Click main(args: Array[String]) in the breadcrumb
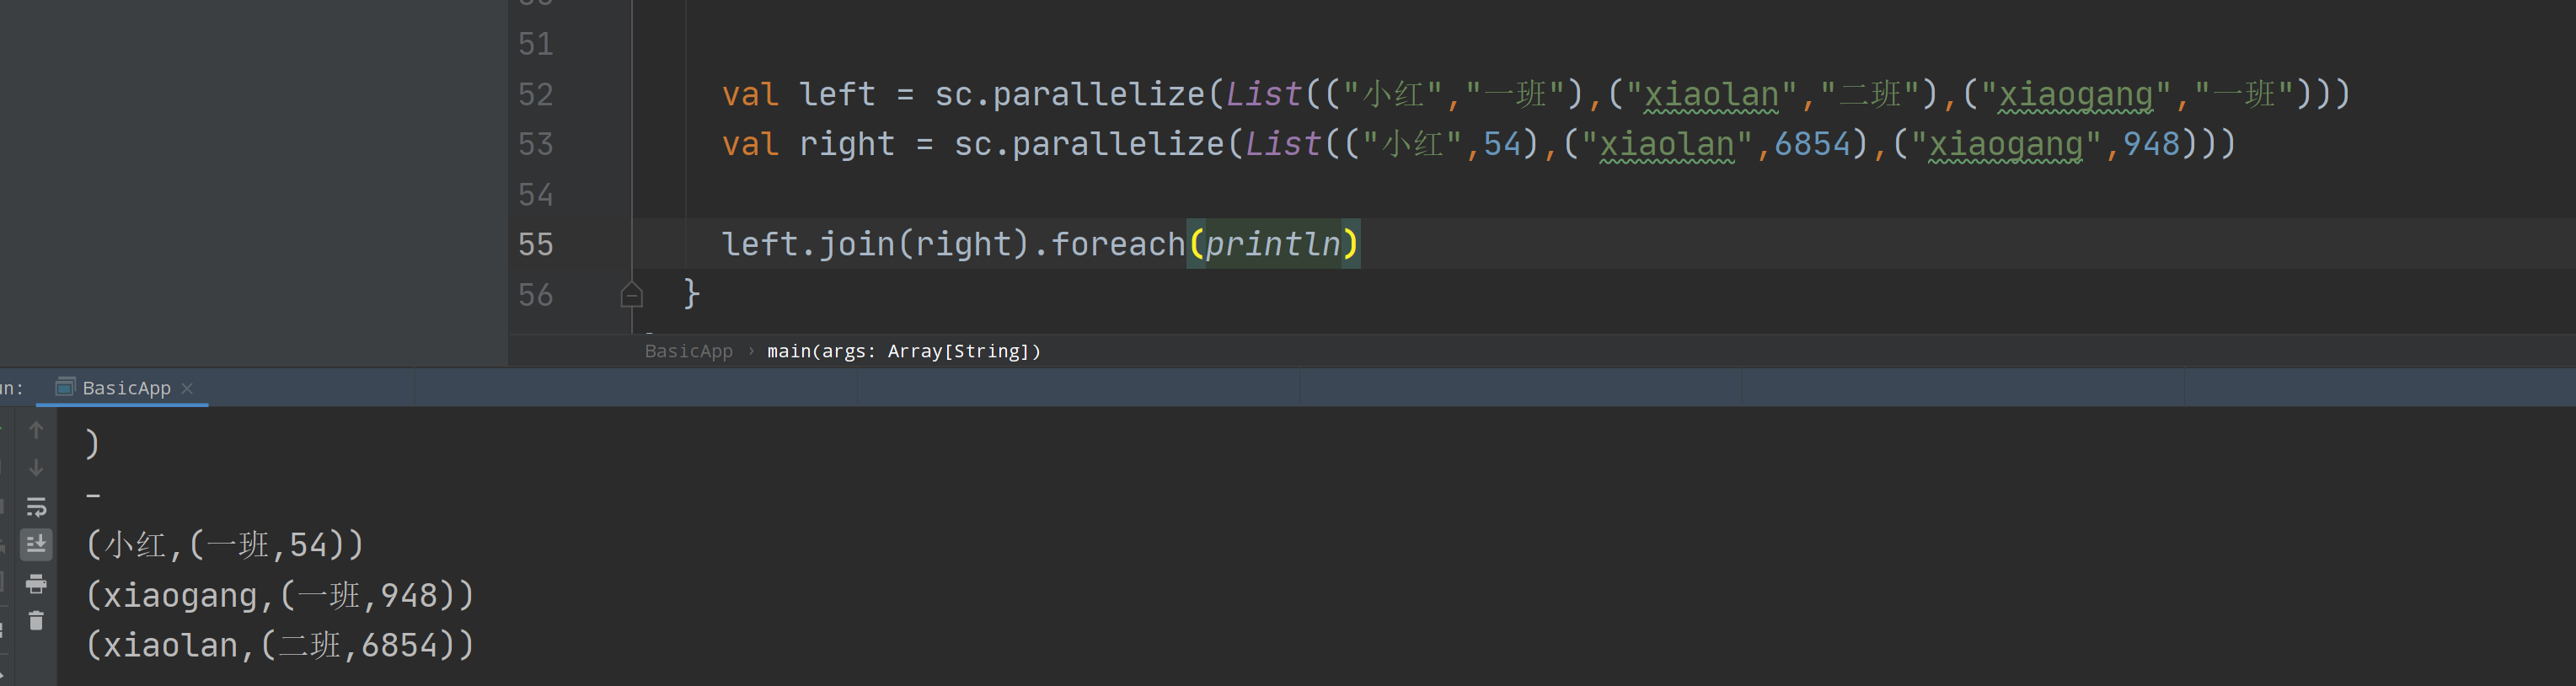The image size is (2576, 686). tap(904, 351)
